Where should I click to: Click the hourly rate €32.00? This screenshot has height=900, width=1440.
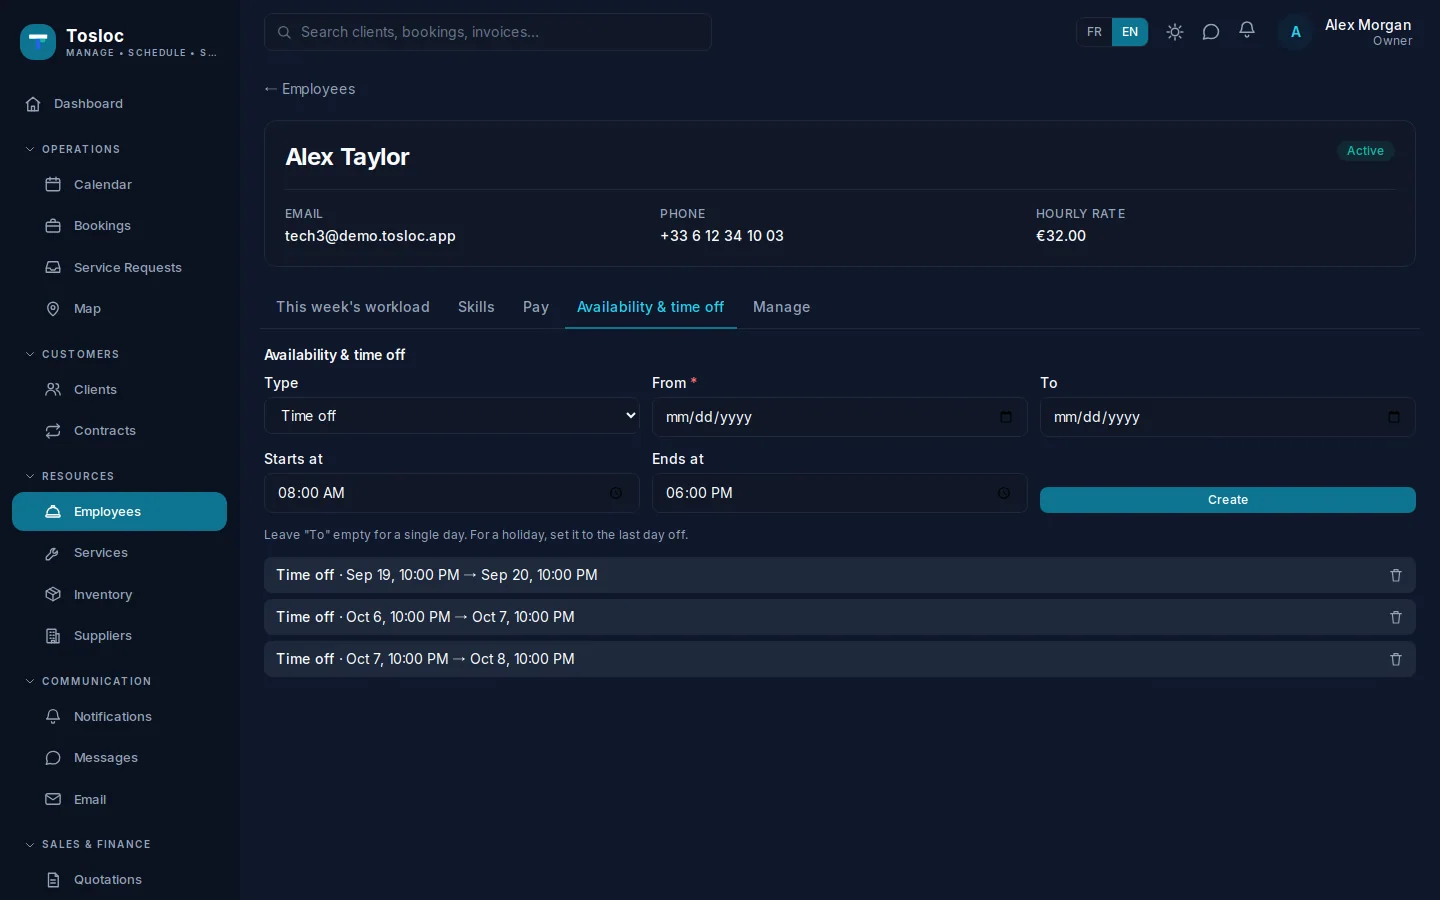click(1061, 236)
